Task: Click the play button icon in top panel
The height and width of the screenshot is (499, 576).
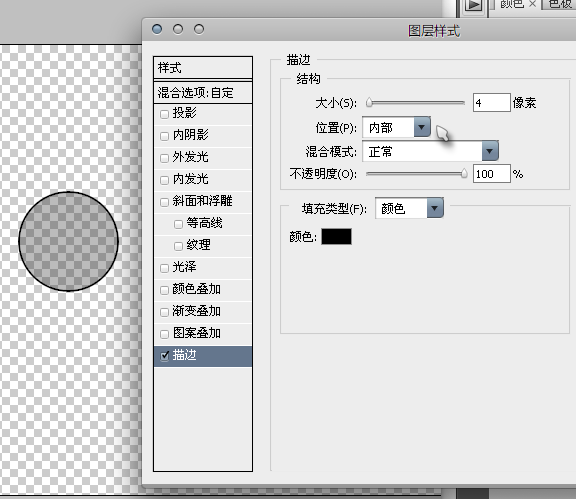Action: 474,5
